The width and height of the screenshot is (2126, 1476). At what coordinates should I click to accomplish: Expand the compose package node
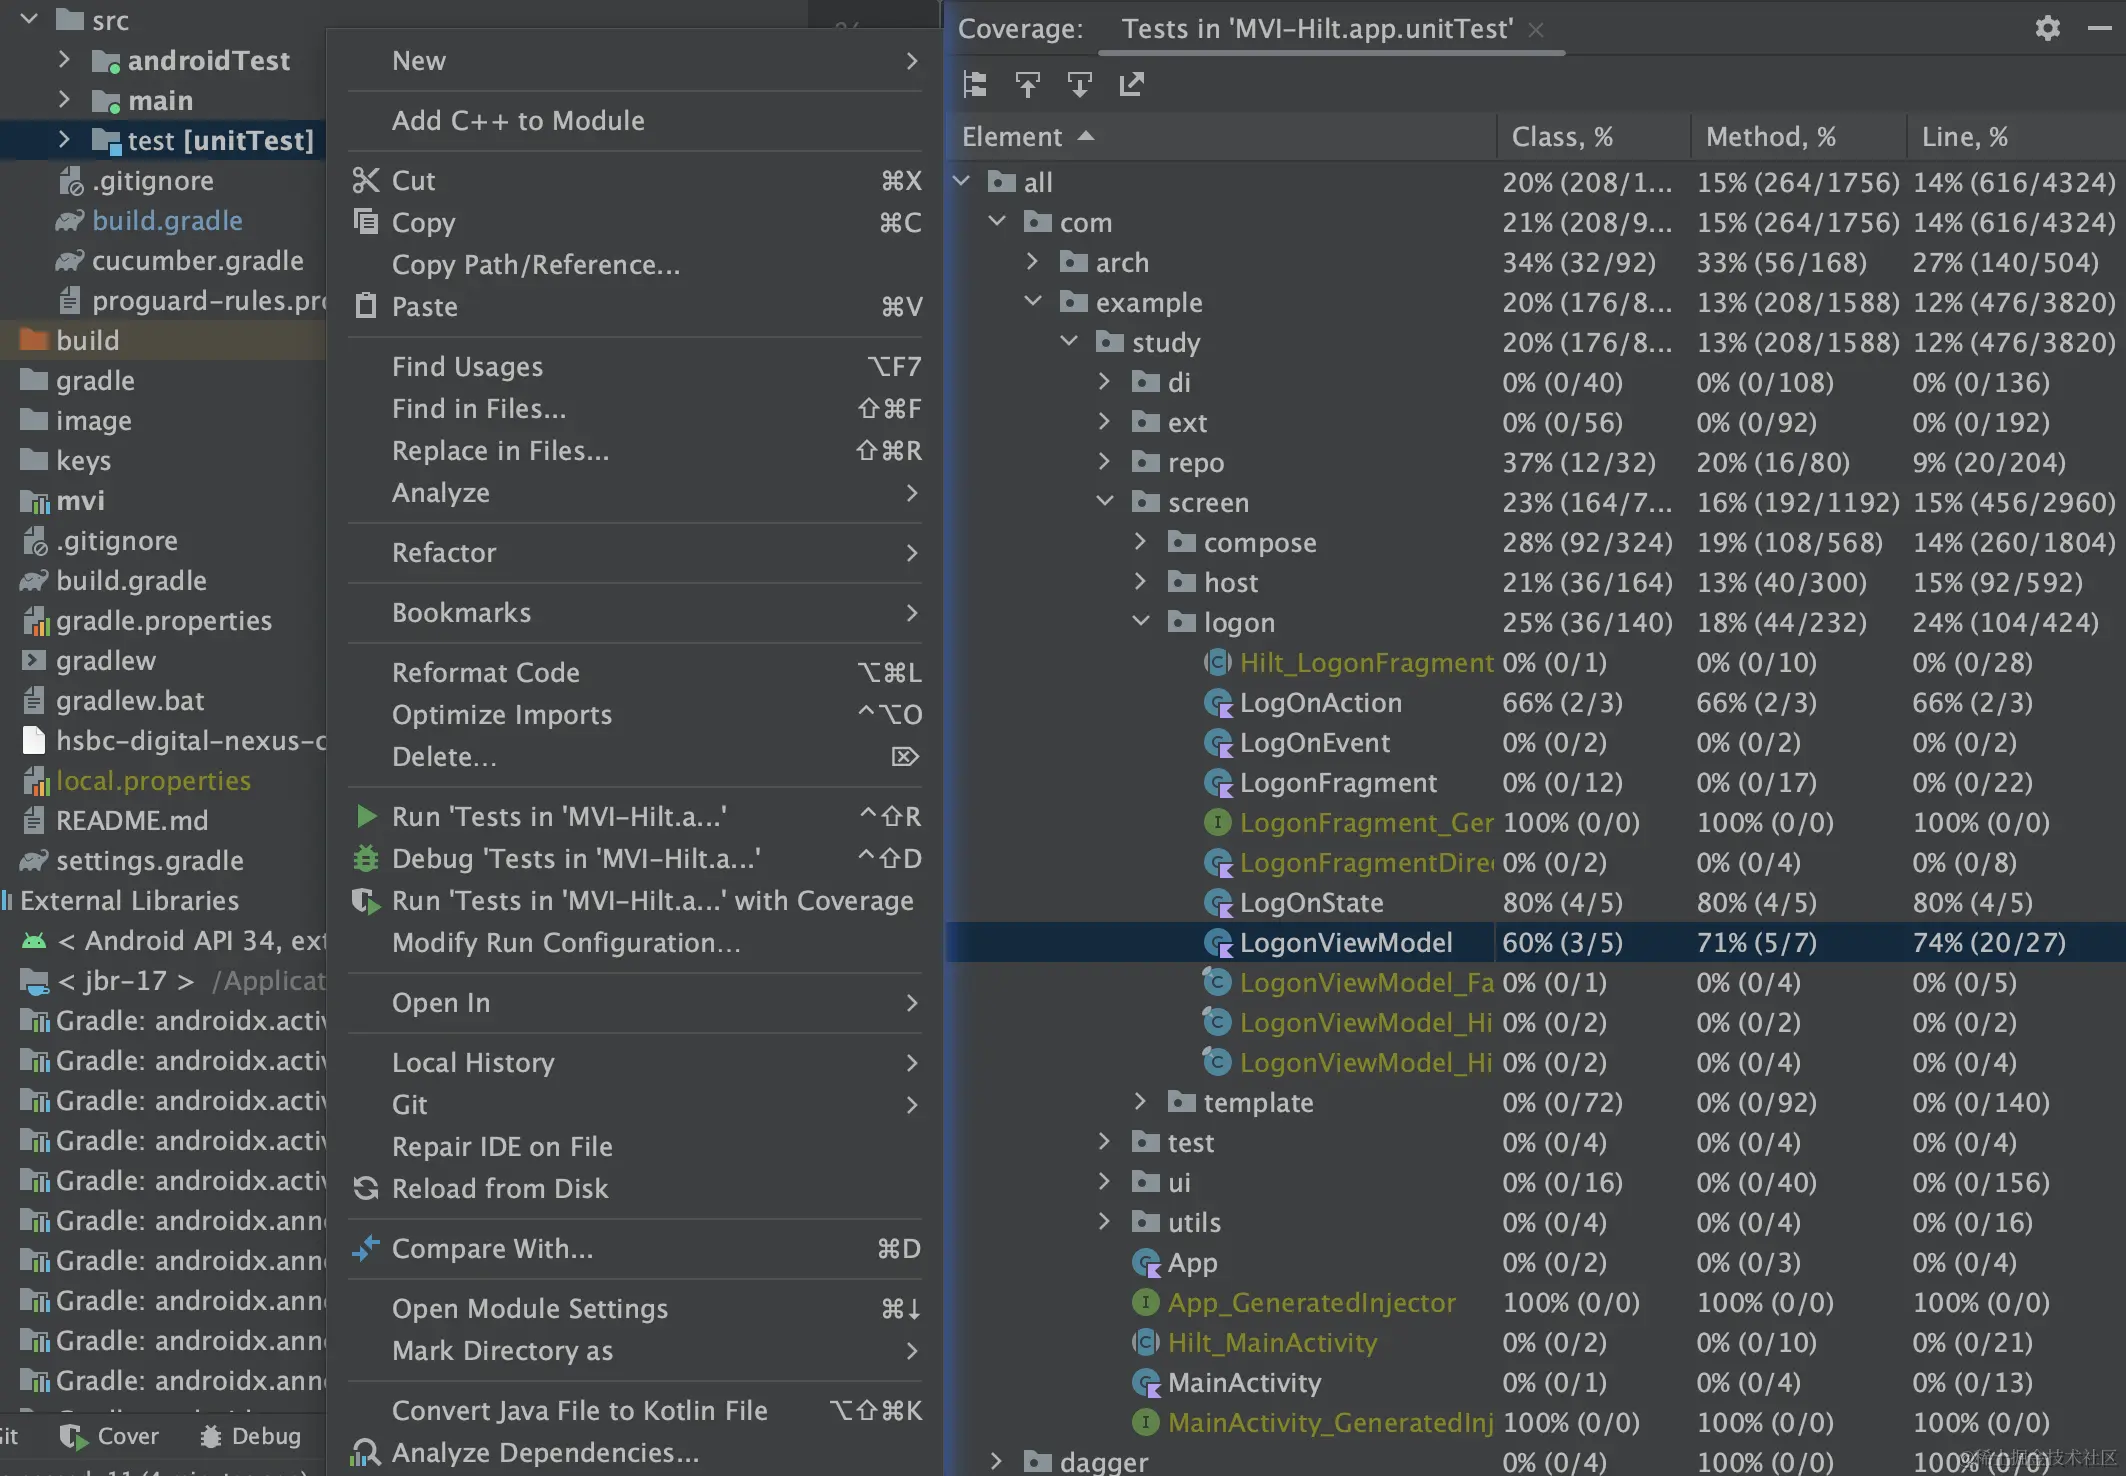coord(1141,542)
